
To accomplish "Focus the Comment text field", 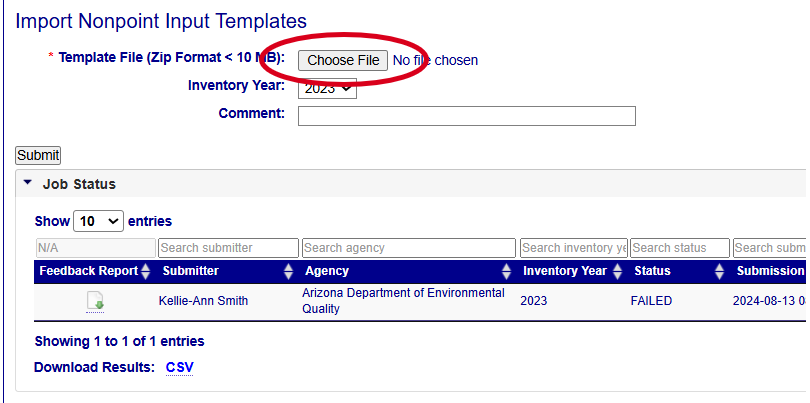I will point(466,116).
